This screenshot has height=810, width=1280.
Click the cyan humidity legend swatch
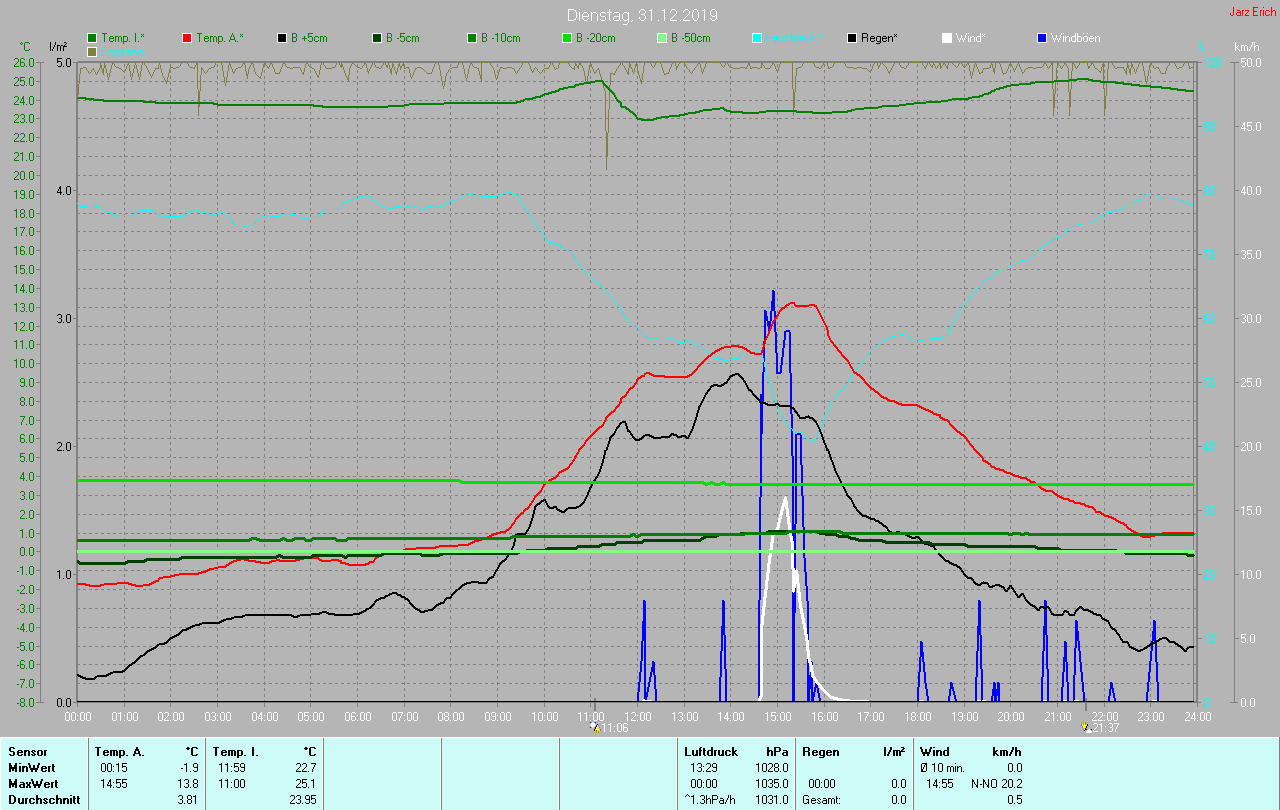tap(757, 38)
